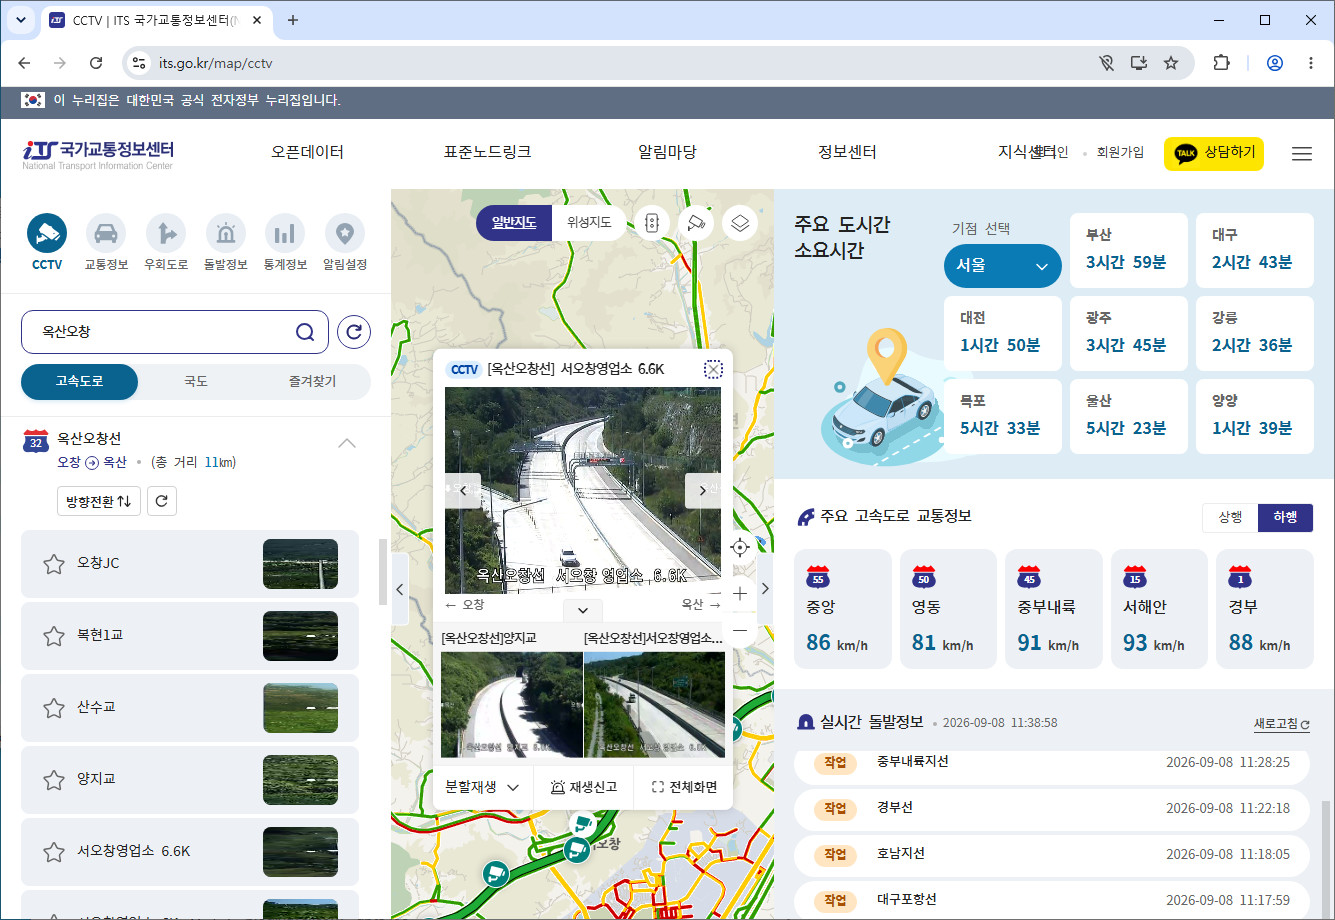Screen dimensions: 1335x920
Task: Select the 국도 tab
Action: pos(196,381)
